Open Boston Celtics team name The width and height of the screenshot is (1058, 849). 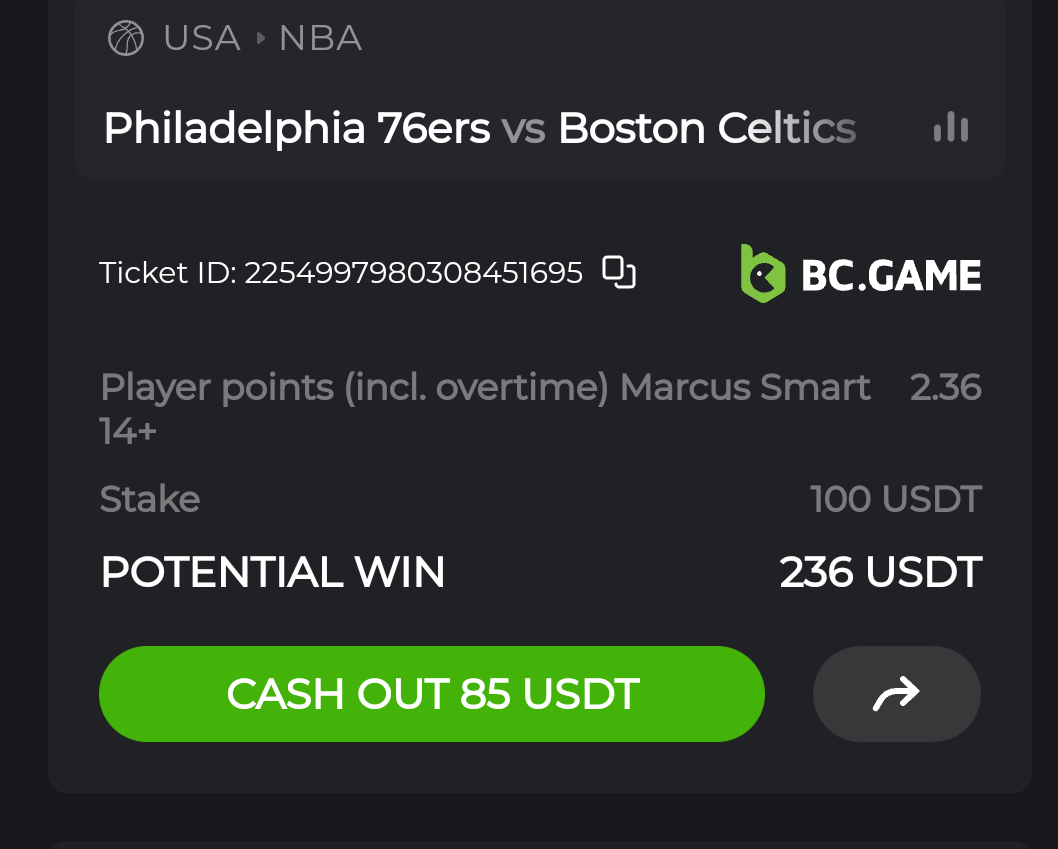pos(706,128)
